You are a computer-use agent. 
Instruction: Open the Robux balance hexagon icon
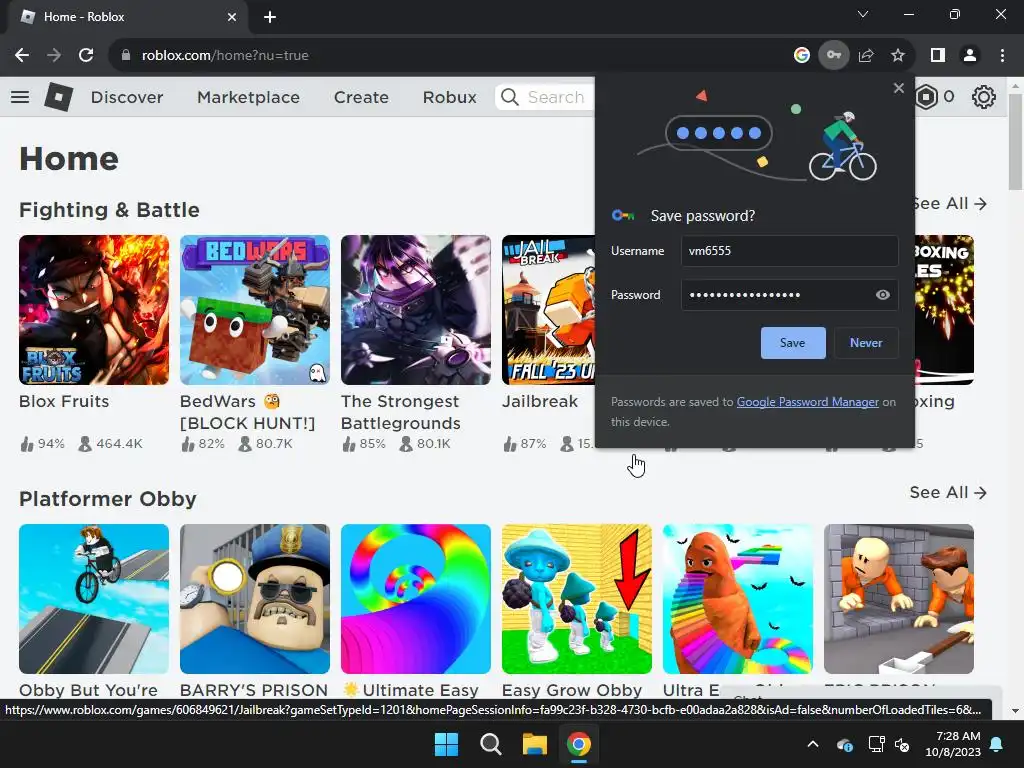(x=926, y=97)
